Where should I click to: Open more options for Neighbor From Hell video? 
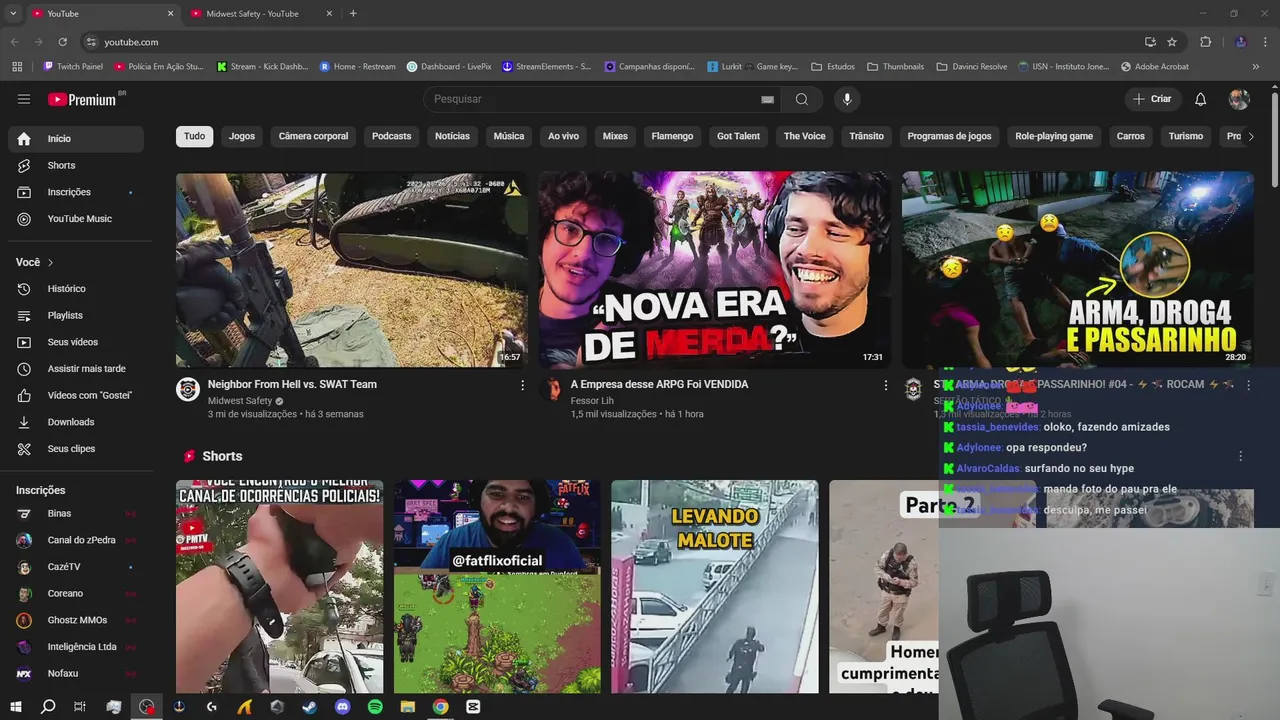tap(522, 385)
